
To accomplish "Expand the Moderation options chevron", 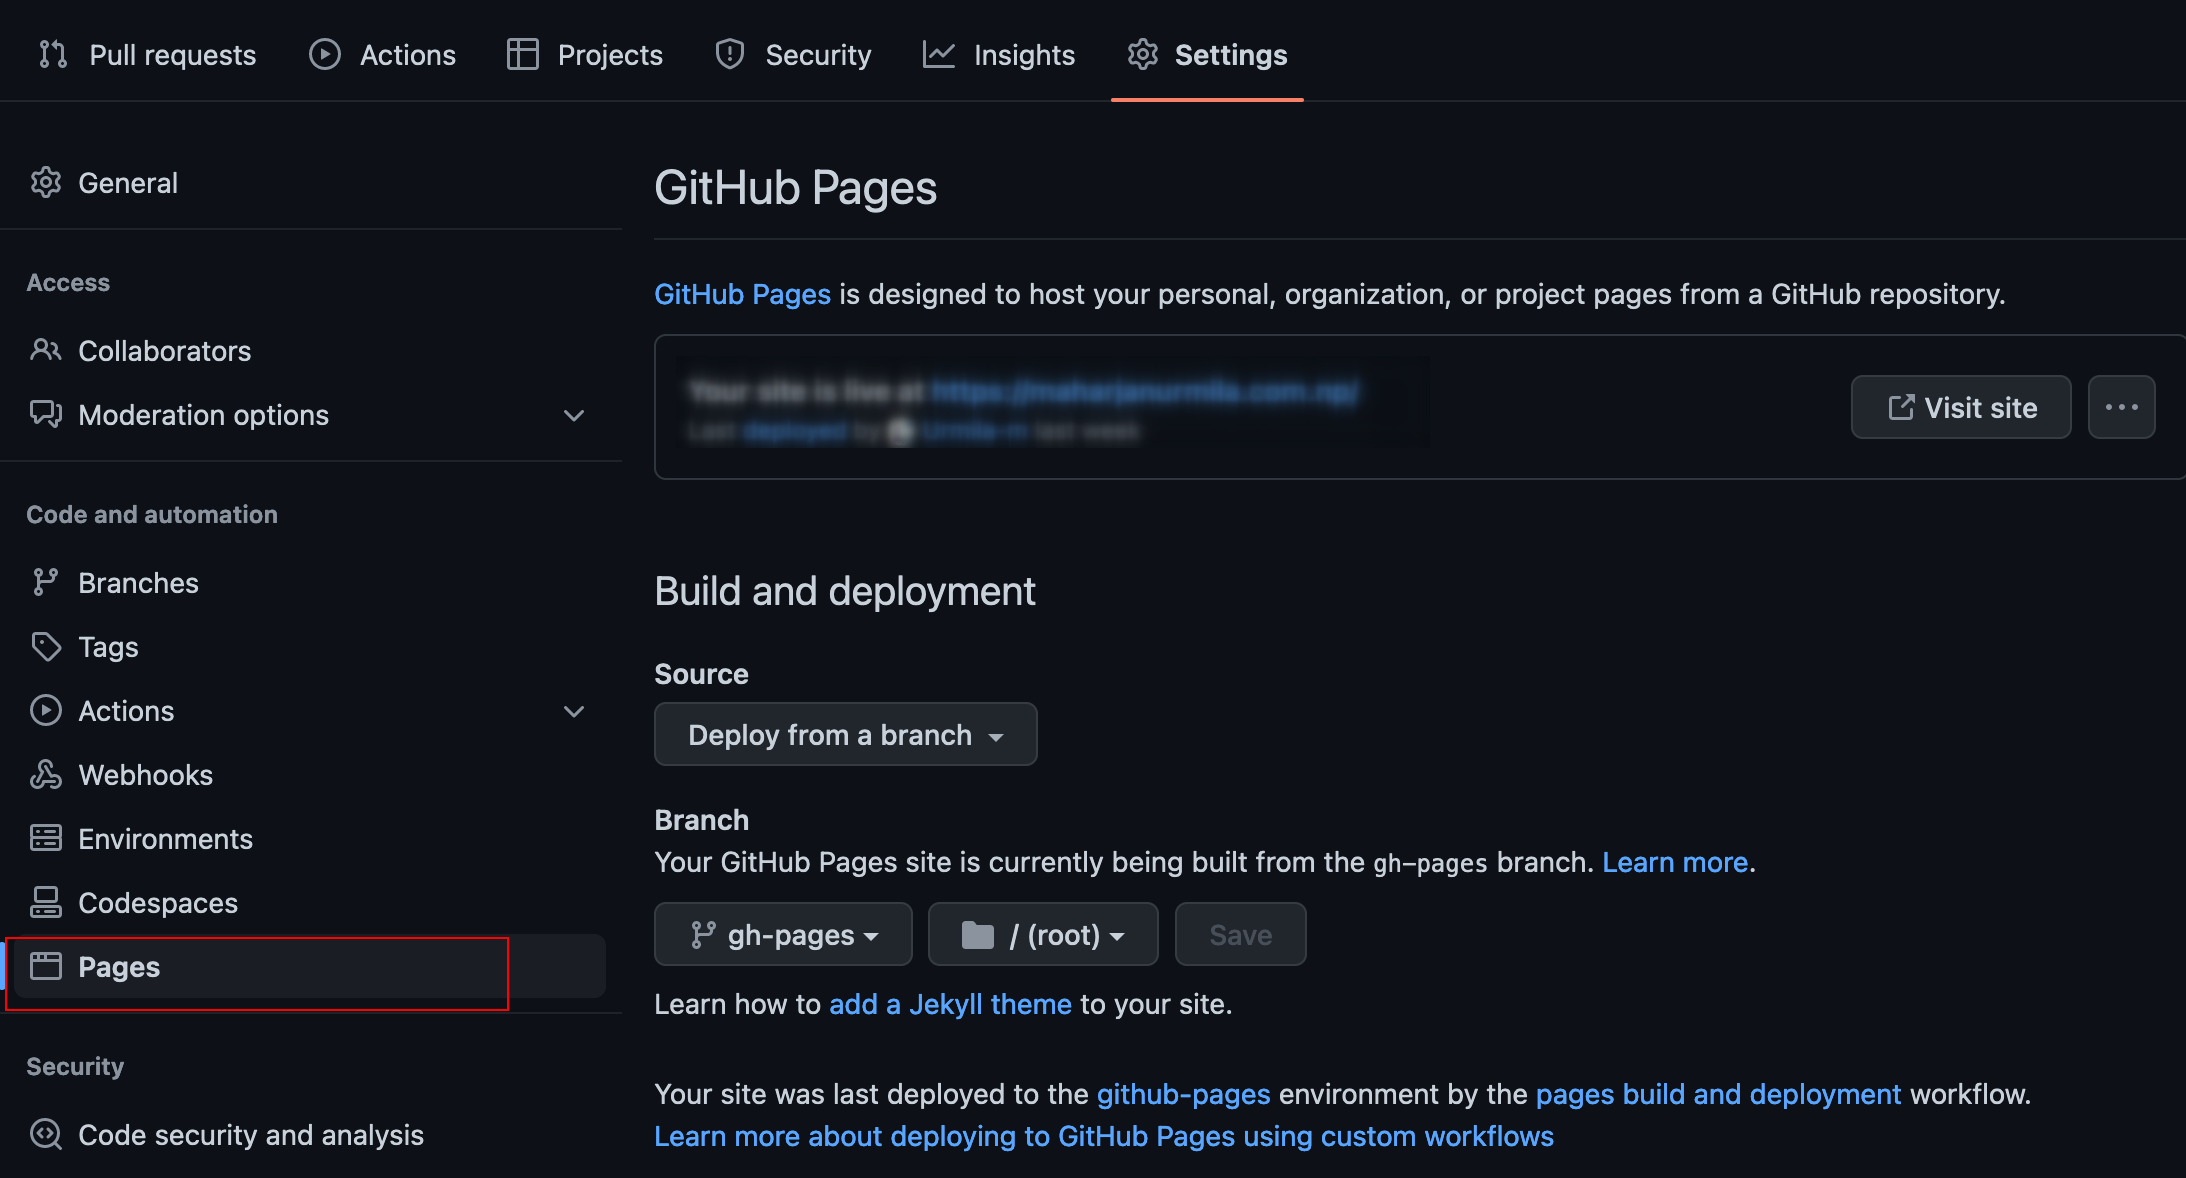I will click(574, 415).
